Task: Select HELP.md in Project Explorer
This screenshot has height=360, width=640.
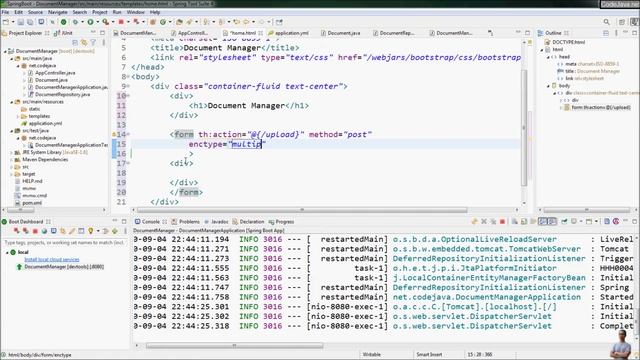Action: 32,181
